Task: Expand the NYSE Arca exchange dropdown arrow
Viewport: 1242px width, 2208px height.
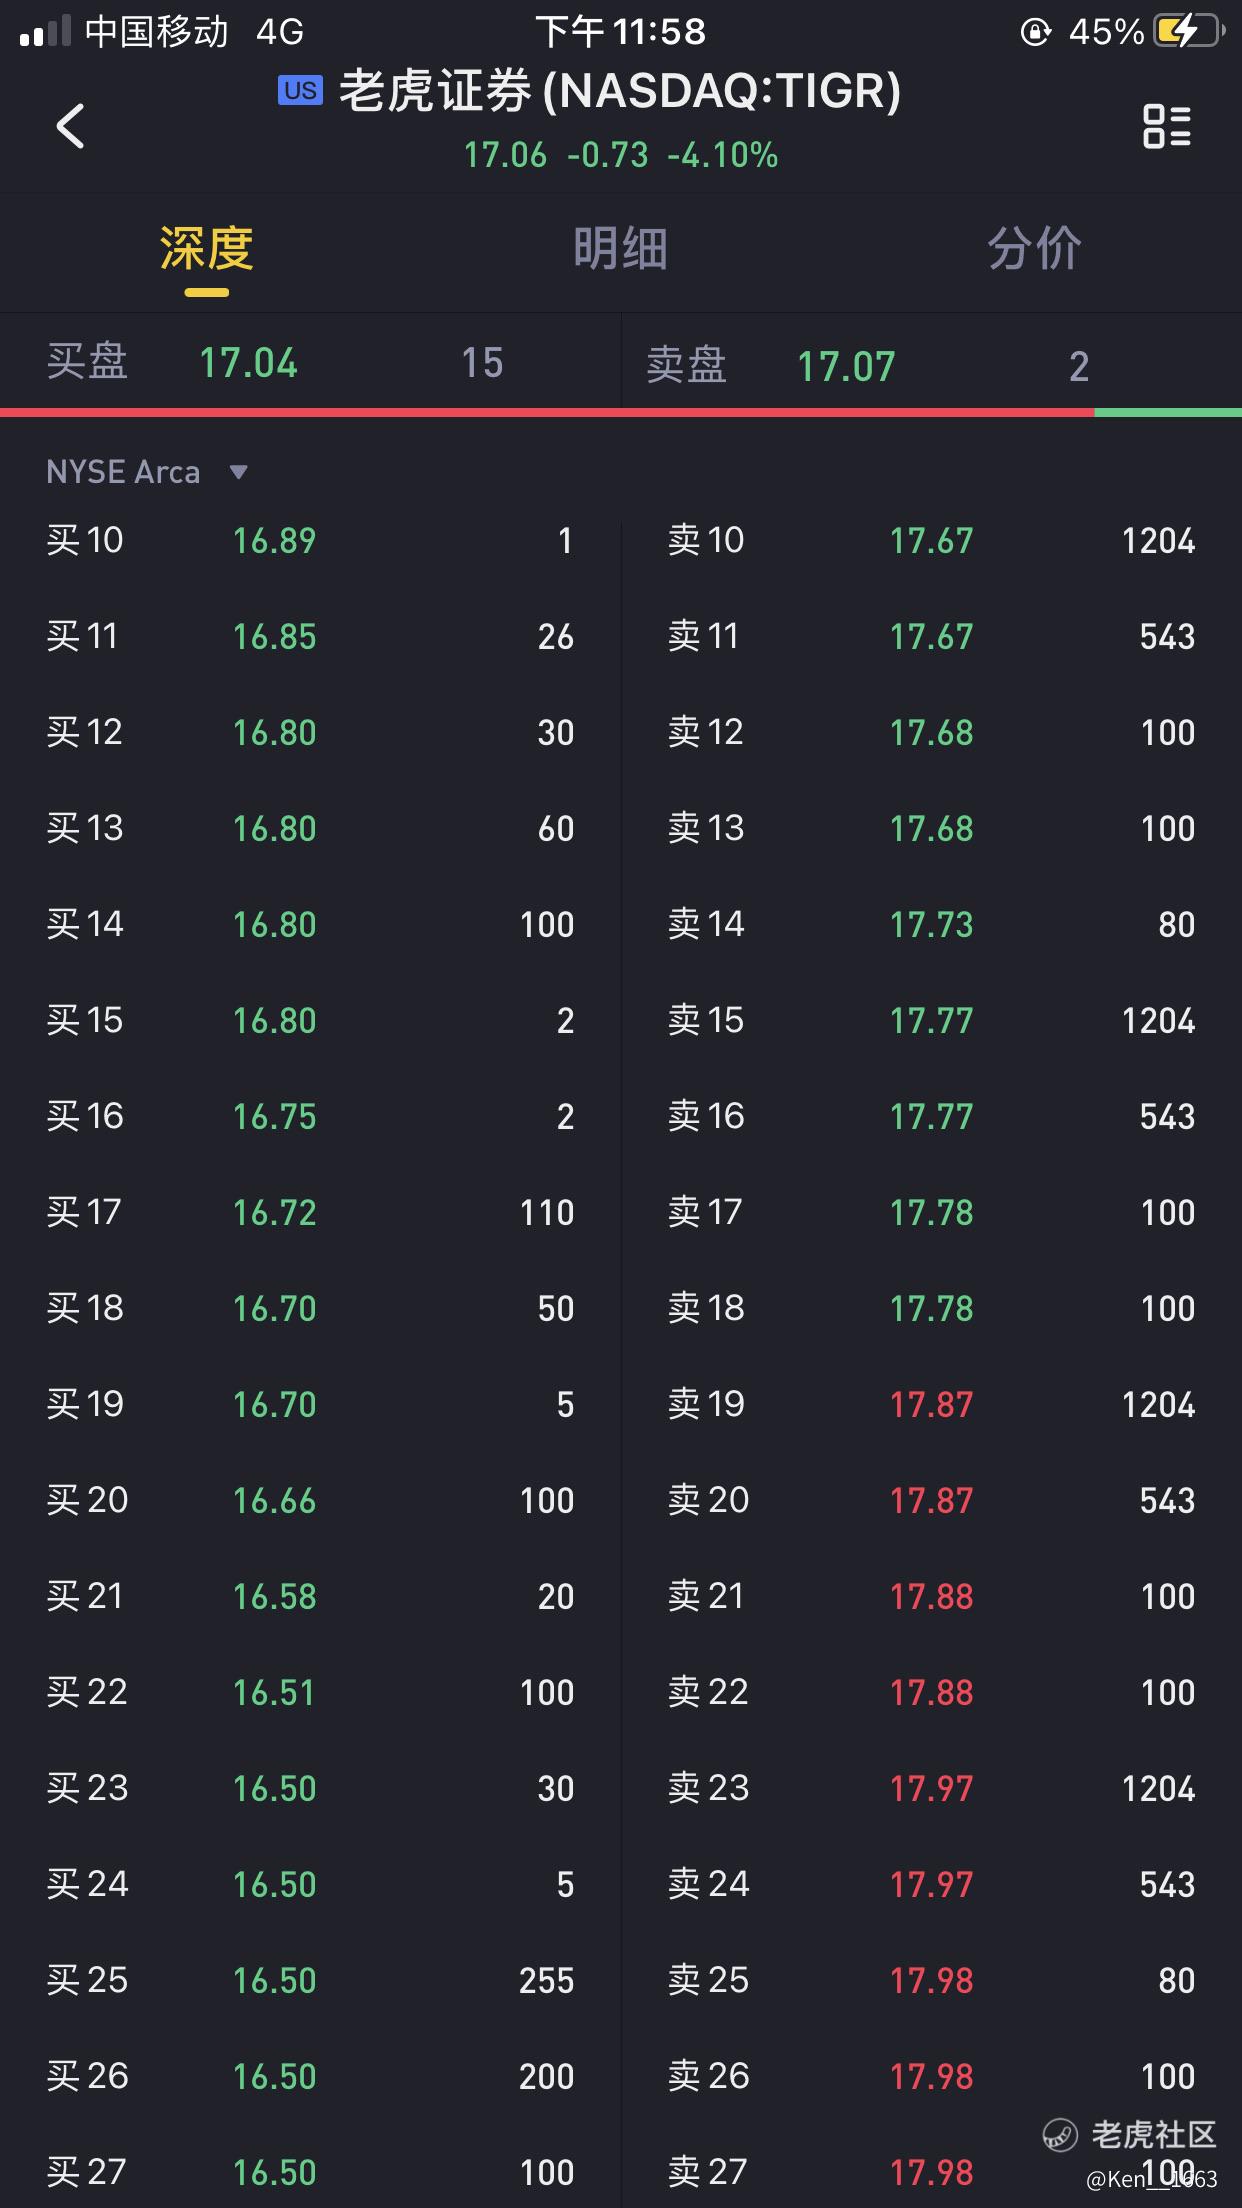Action: (238, 472)
